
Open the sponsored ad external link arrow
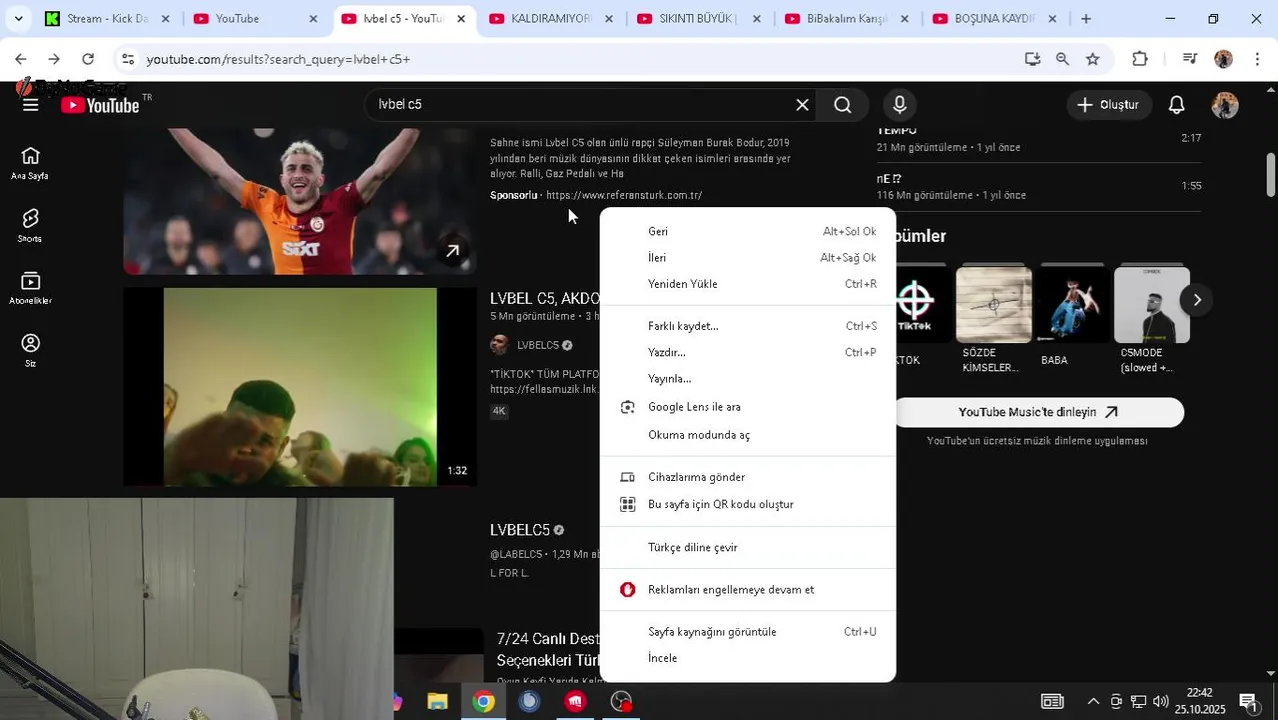click(452, 251)
